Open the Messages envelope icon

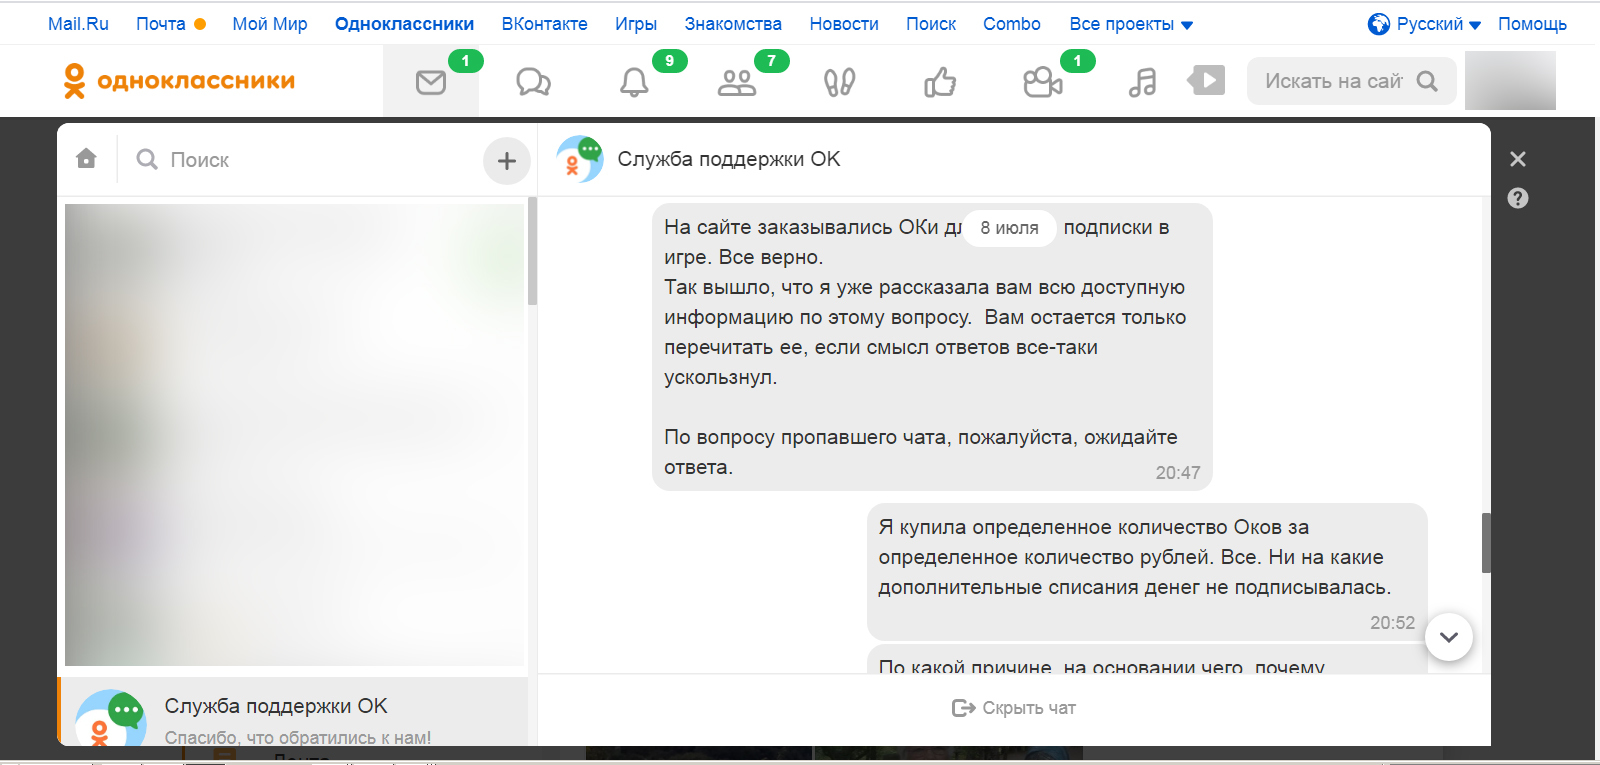click(x=431, y=82)
